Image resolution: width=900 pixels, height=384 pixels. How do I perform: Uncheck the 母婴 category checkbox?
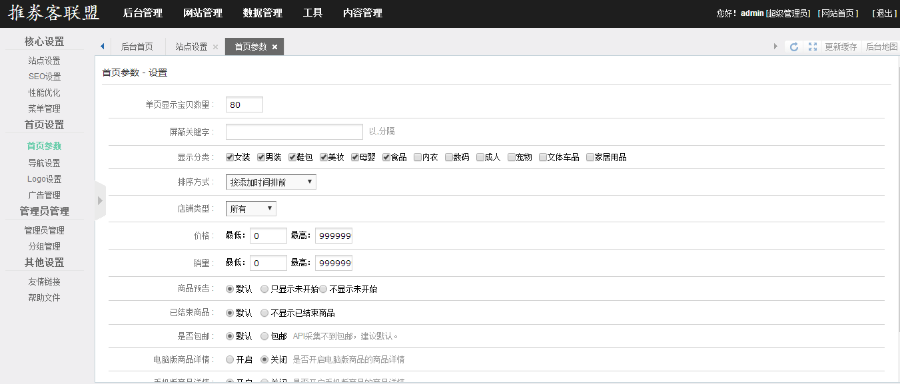tap(355, 157)
